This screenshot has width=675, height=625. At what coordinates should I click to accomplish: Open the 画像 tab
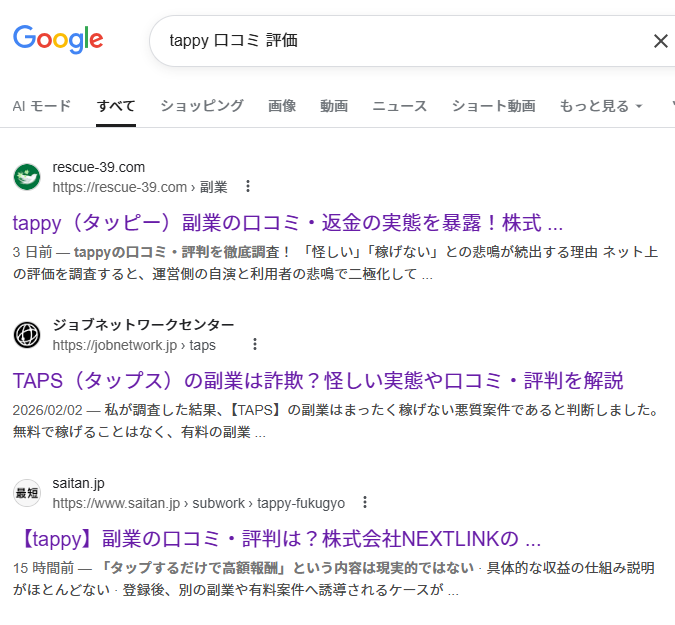point(282,106)
